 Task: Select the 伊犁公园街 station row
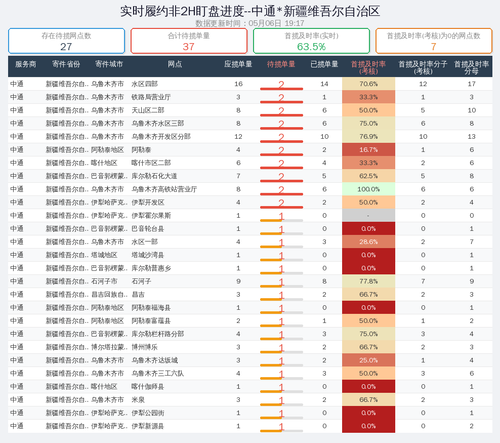click(x=250, y=413)
